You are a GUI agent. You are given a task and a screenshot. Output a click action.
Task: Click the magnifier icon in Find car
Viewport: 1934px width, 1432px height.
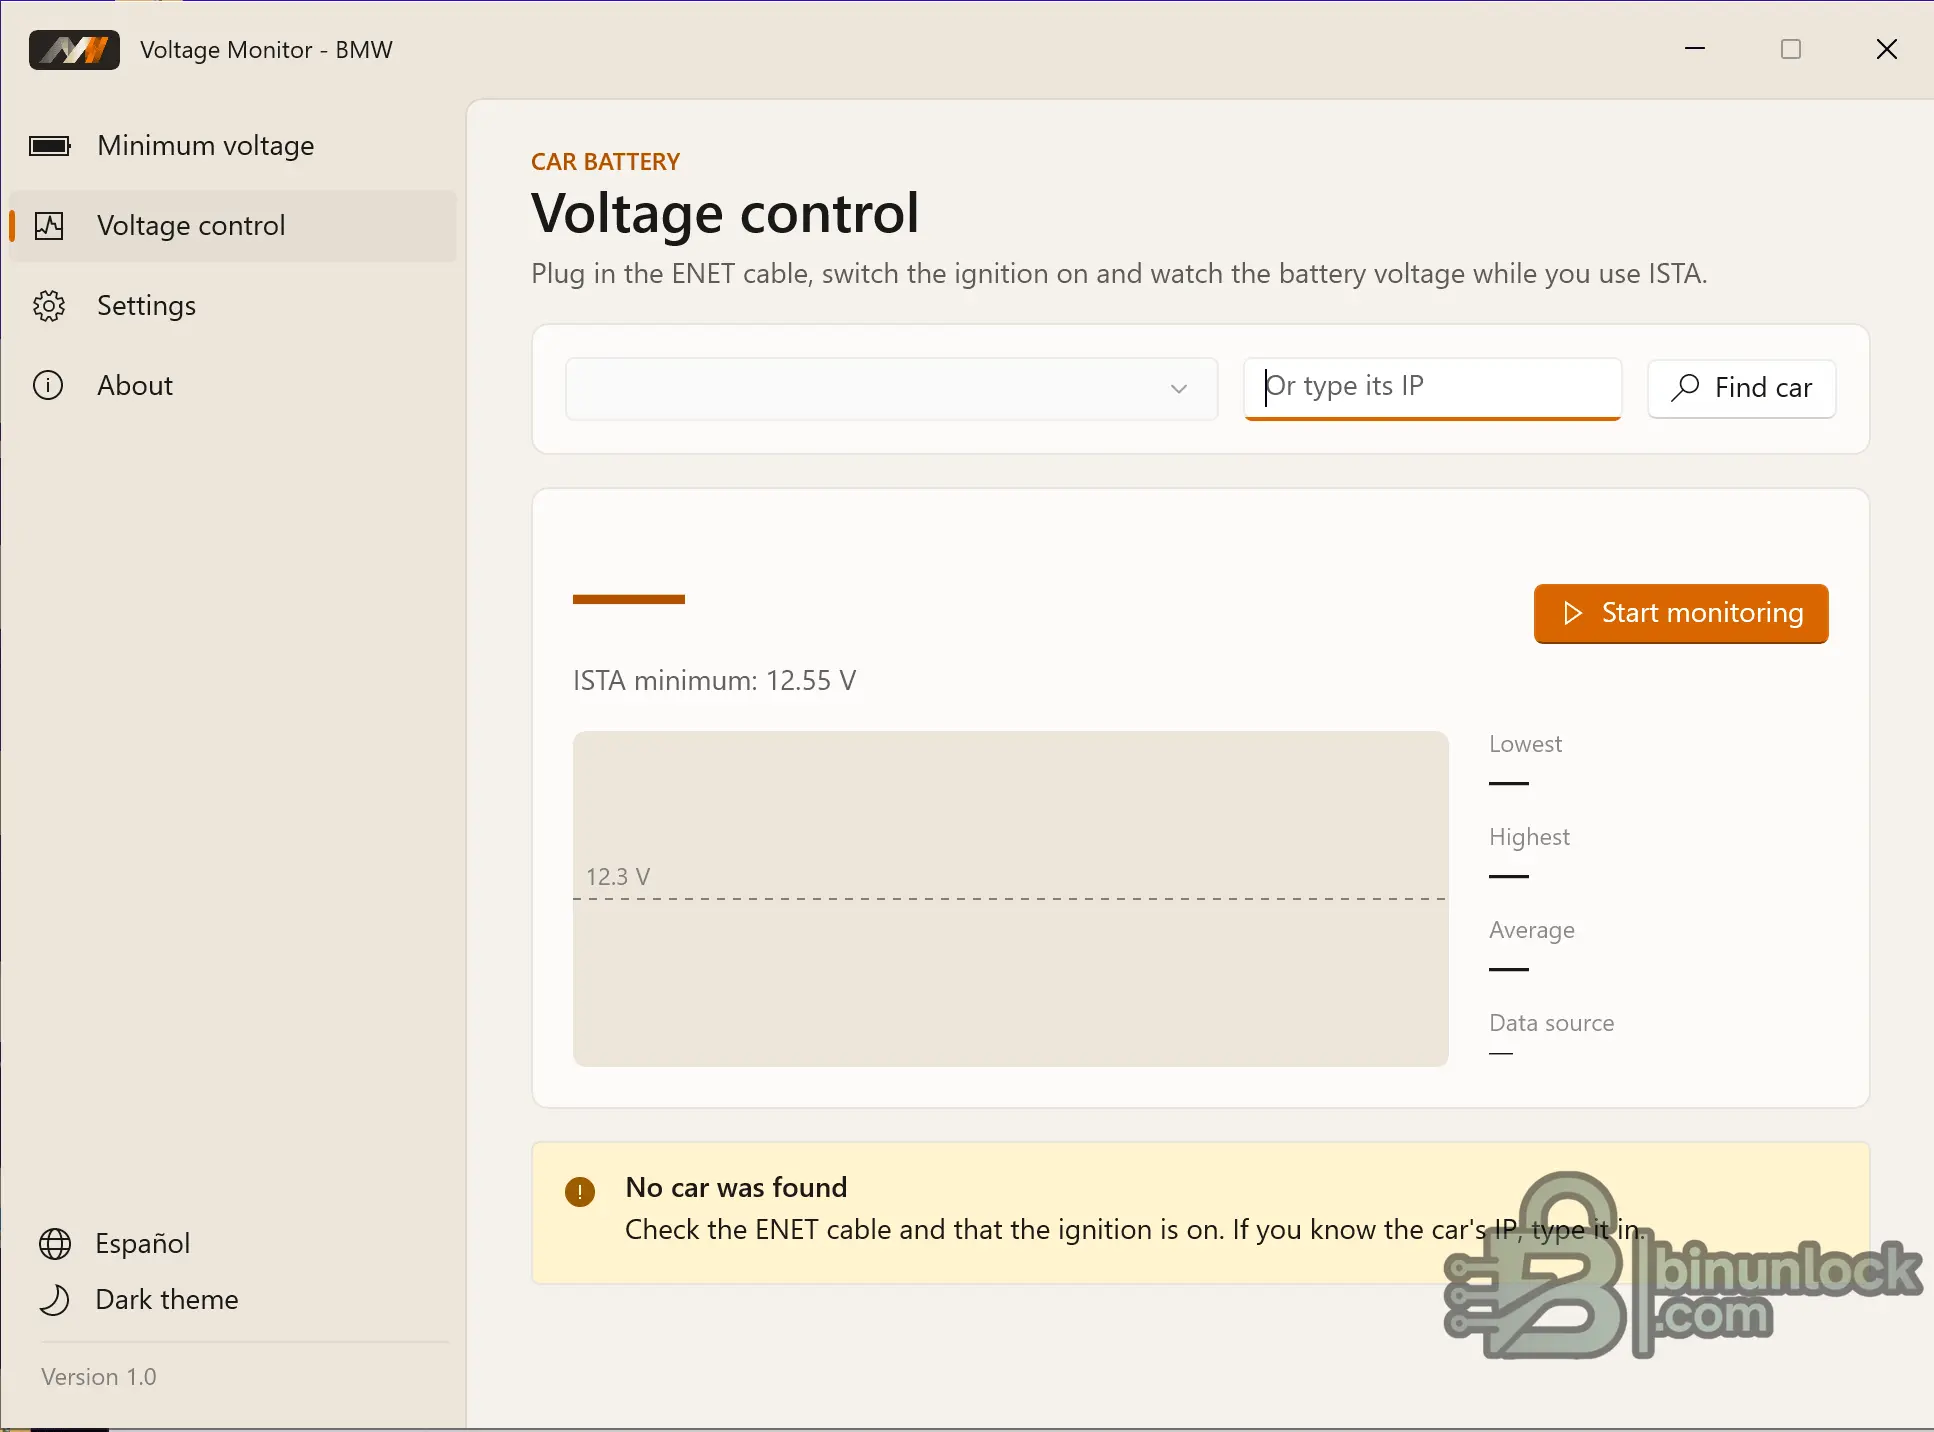1686,387
